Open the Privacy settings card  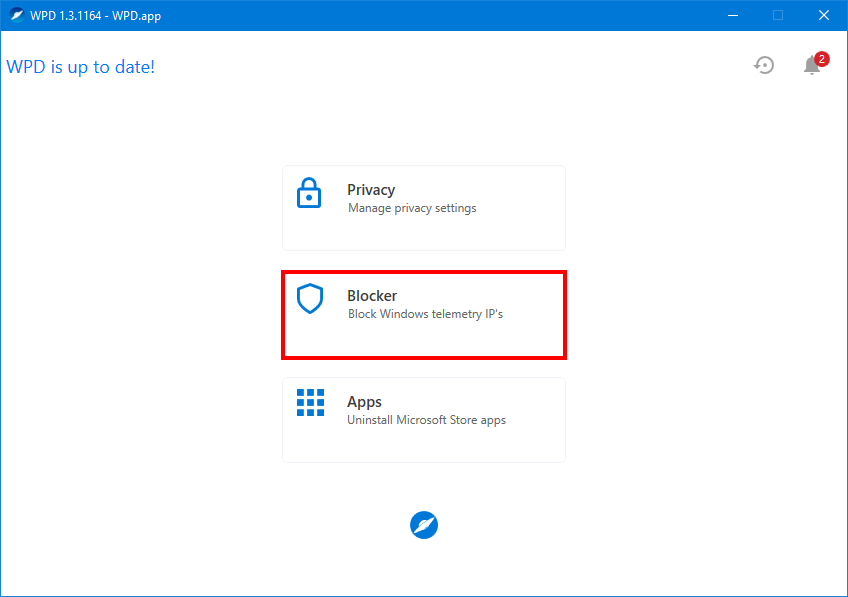[423, 208]
